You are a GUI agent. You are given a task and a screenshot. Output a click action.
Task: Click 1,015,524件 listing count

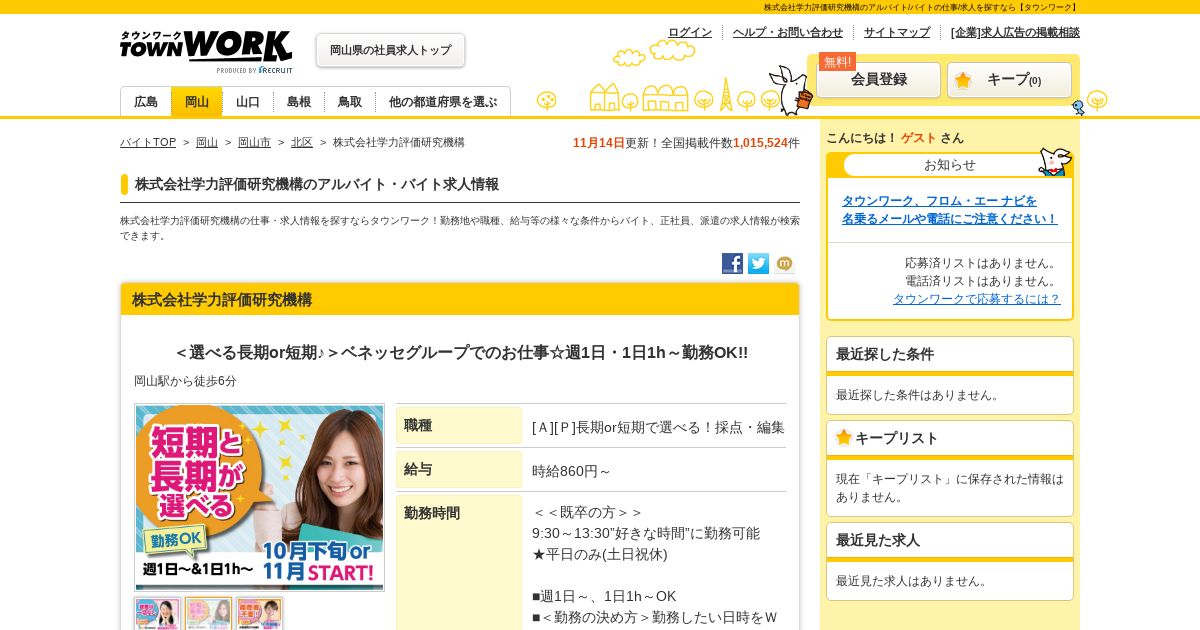click(x=766, y=143)
